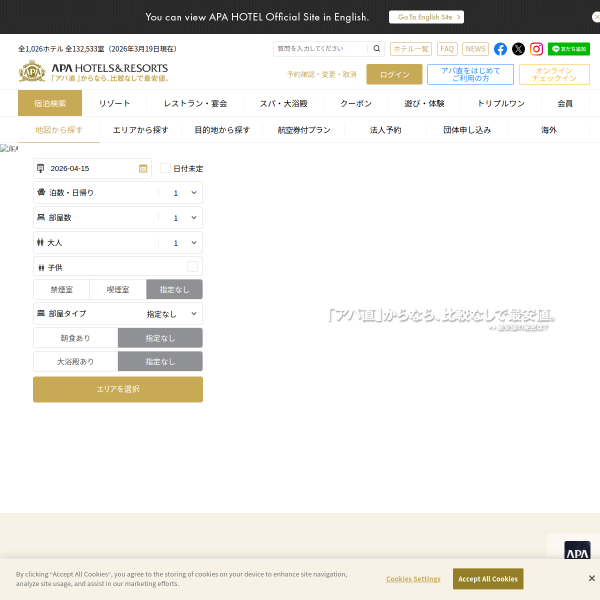Image resolution: width=600 pixels, height=600 pixels.
Task: Open the Cookies Settings link
Action: click(x=413, y=579)
